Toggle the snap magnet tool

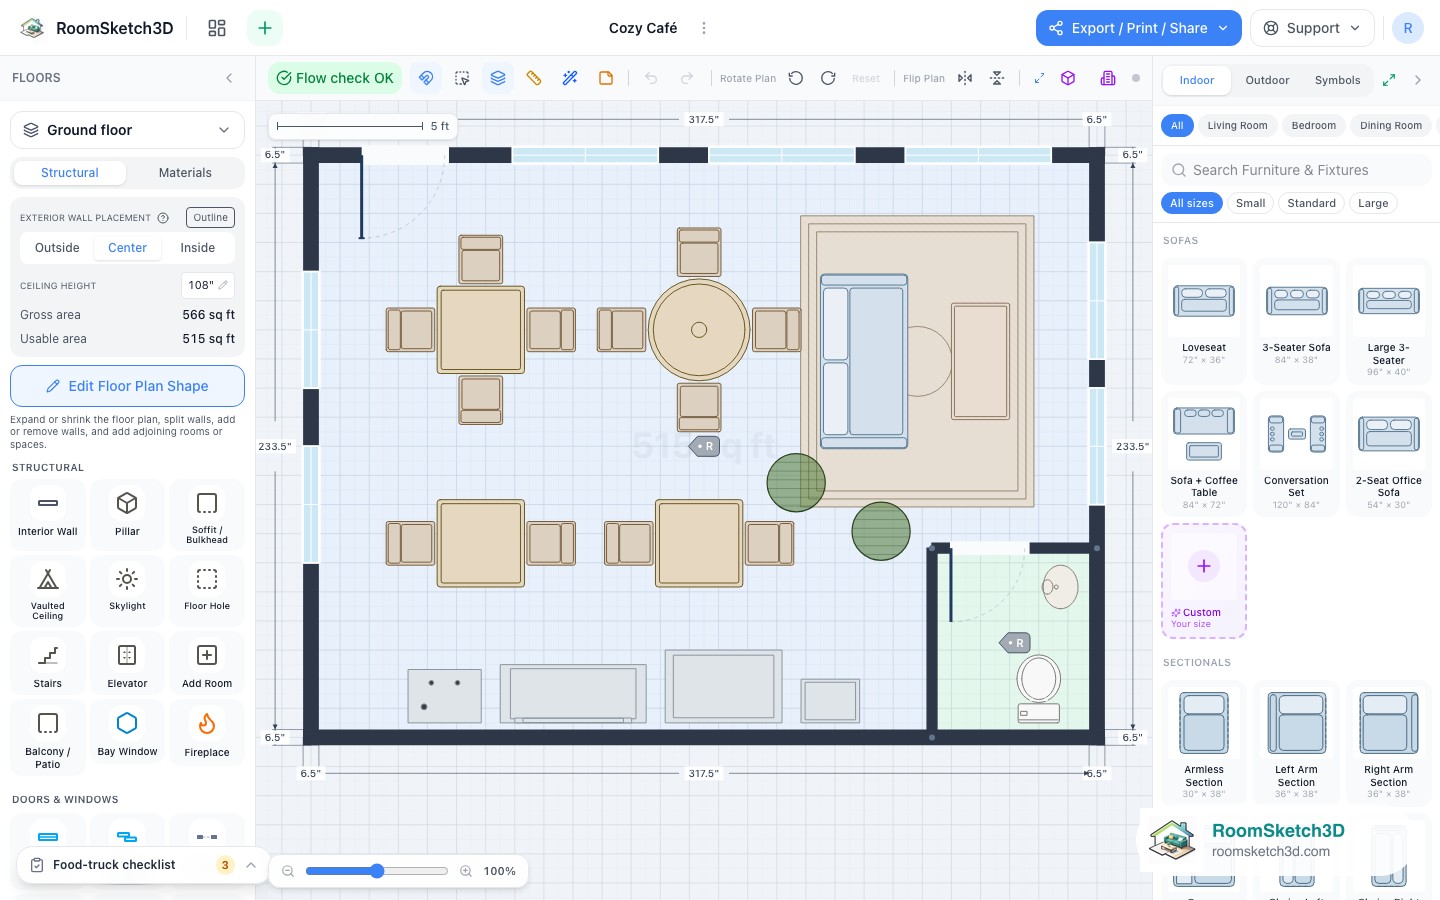[x=426, y=78]
